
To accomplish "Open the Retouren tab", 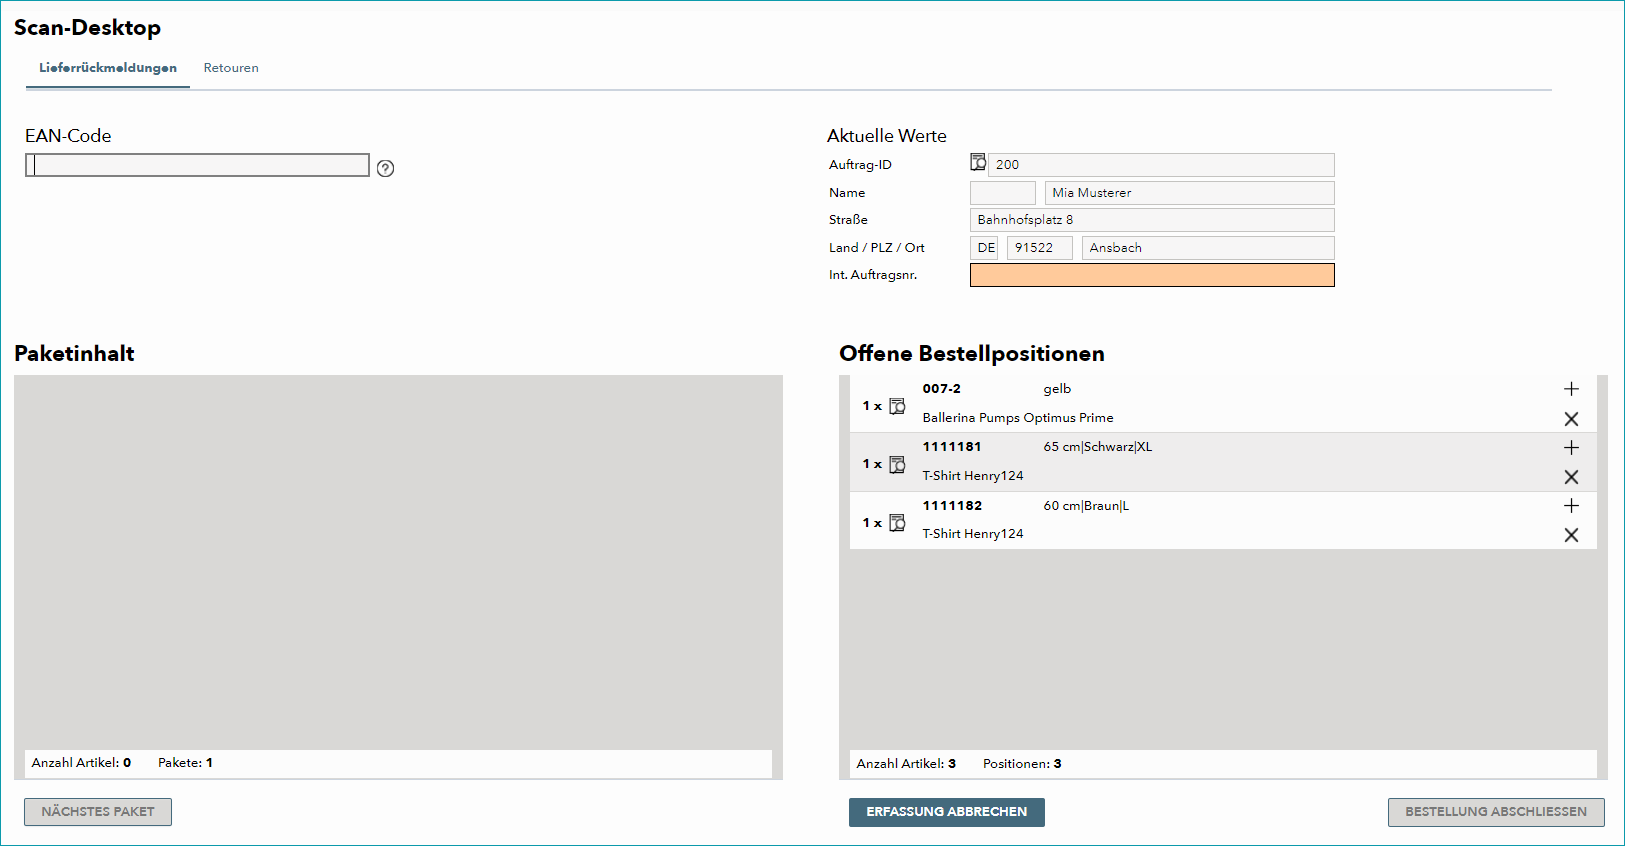I will pyautogui.click(x=231, y=68).
